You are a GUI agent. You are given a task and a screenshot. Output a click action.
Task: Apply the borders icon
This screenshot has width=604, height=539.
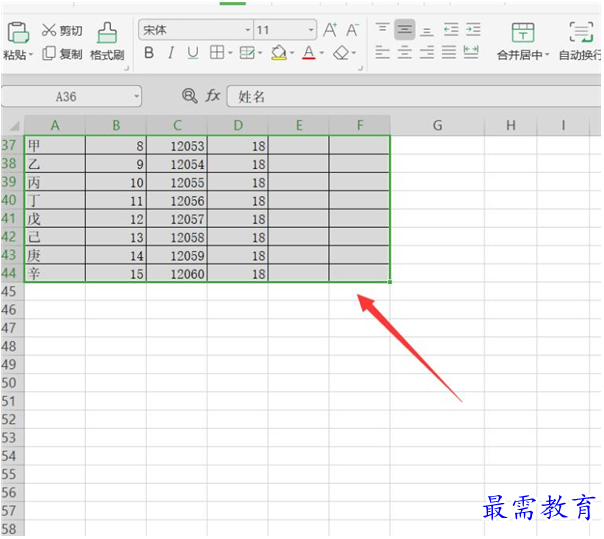point(217,52)
